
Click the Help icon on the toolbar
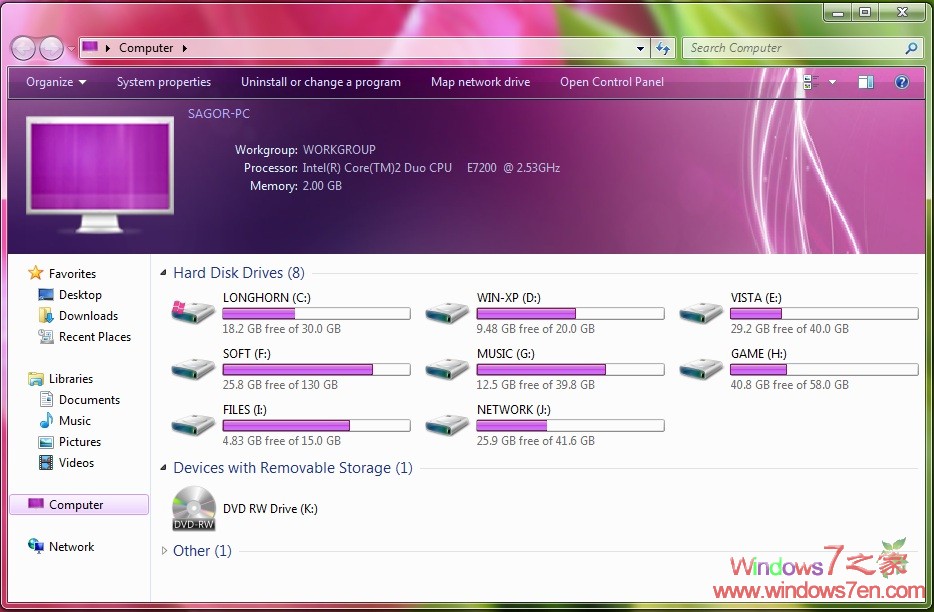click(901, 82)
